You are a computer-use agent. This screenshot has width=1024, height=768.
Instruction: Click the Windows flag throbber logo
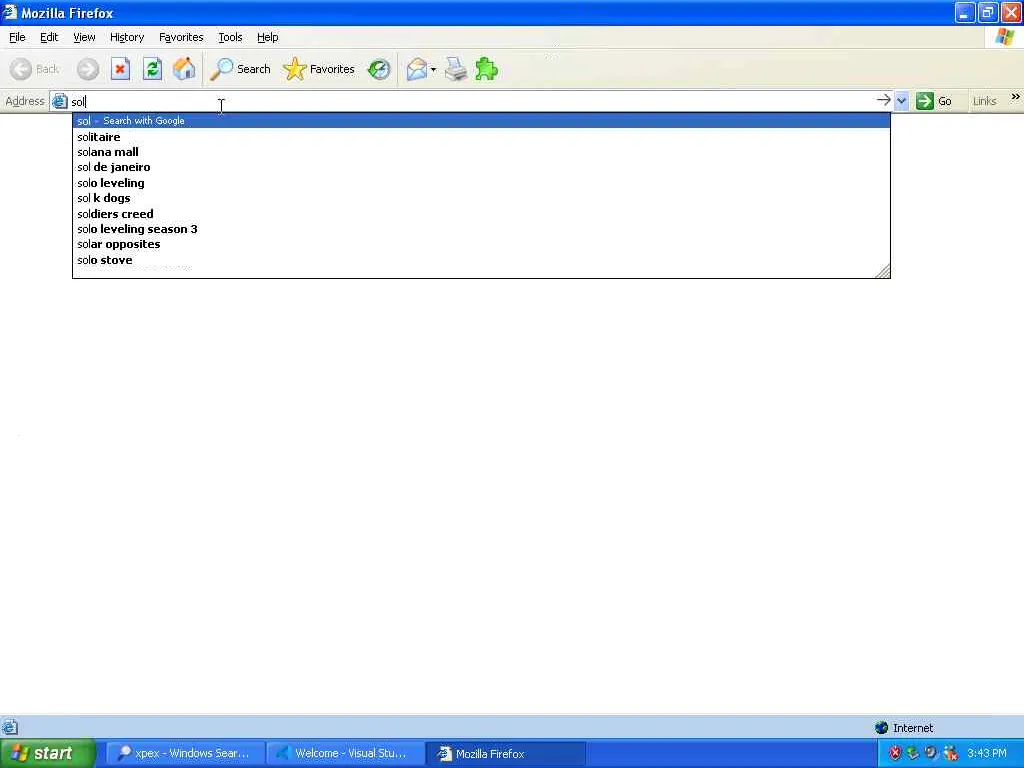(1005, 37)
